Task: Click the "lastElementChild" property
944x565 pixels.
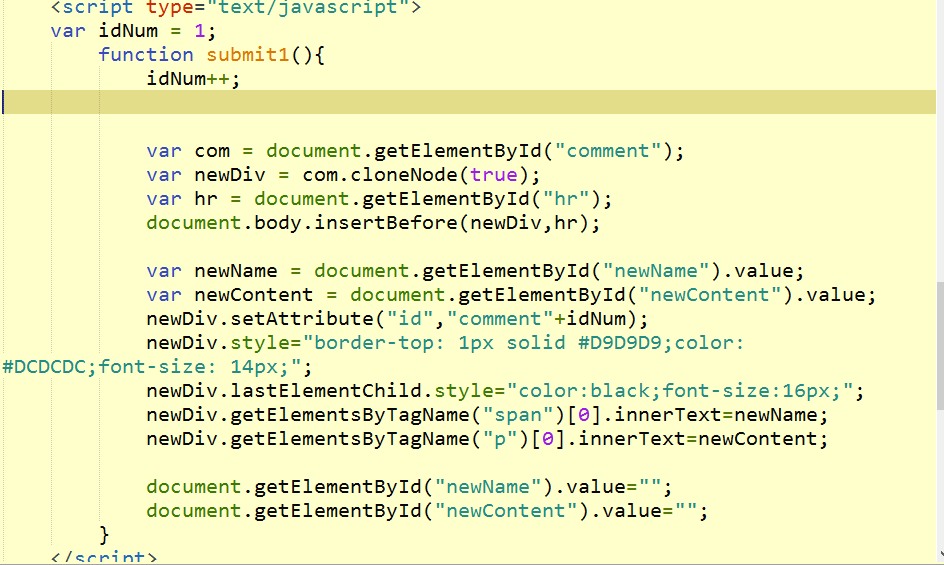Action: [x=326, y=391]
